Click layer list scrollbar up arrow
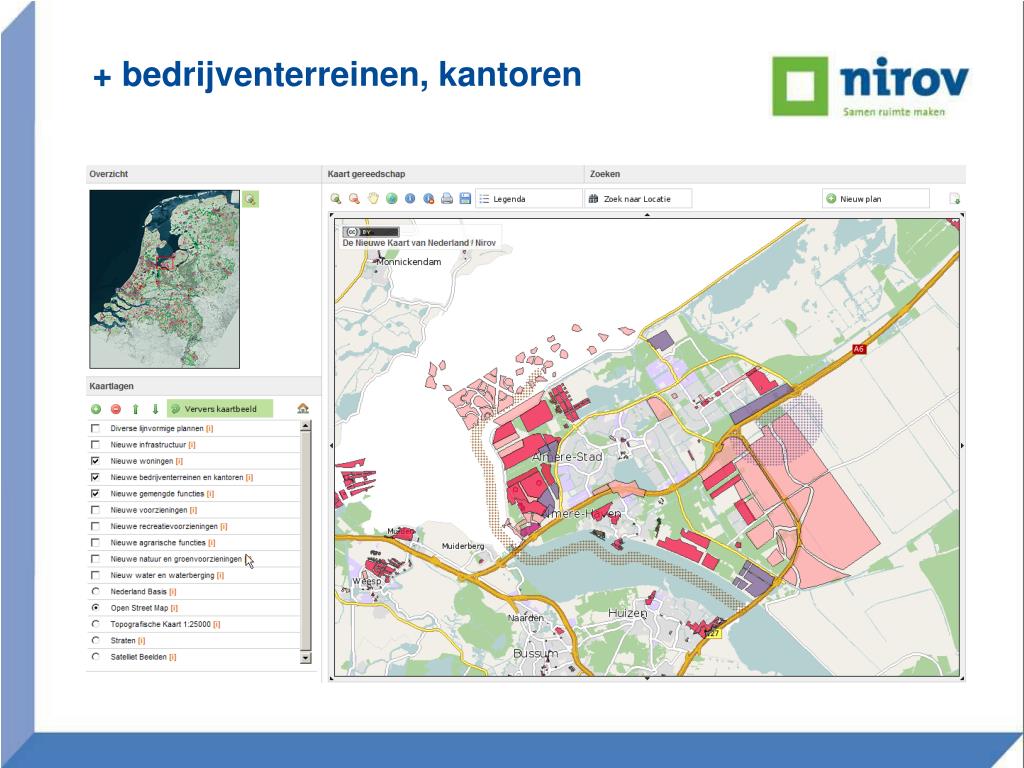 pyautogui.click(x=305, y=426)
